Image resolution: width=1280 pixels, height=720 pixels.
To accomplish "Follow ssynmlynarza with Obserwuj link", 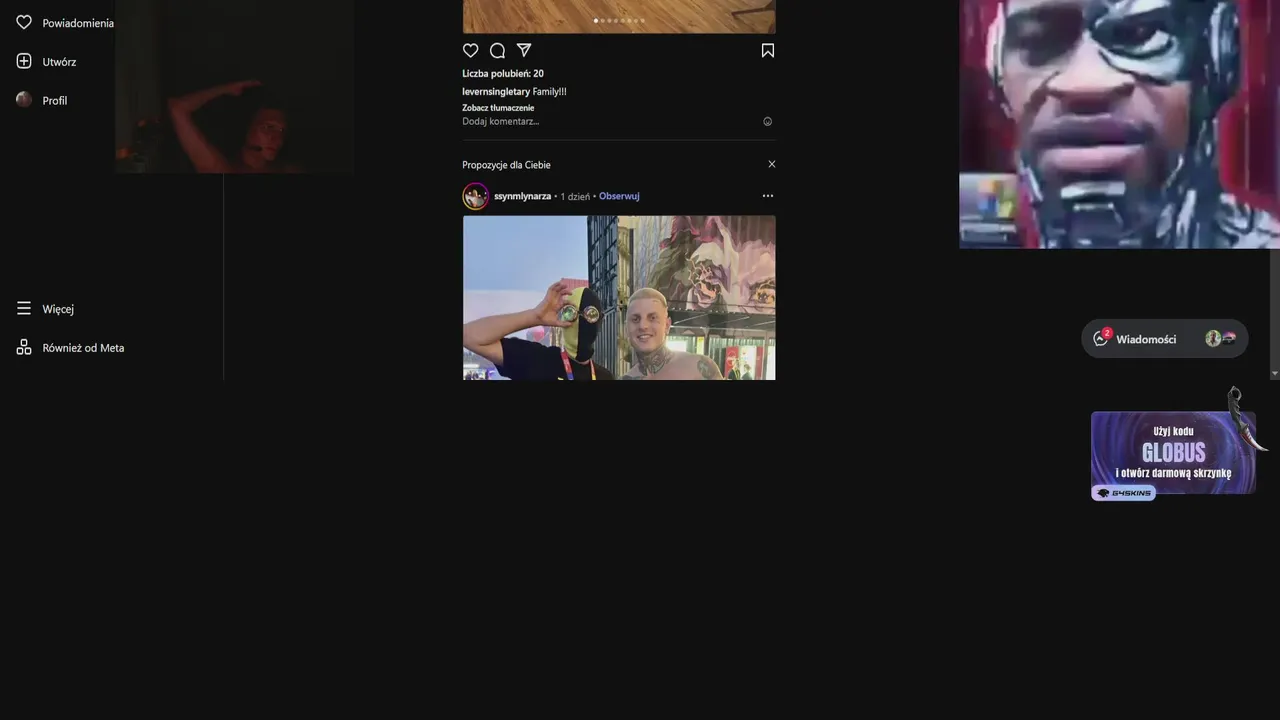I will tap(619, 196).
